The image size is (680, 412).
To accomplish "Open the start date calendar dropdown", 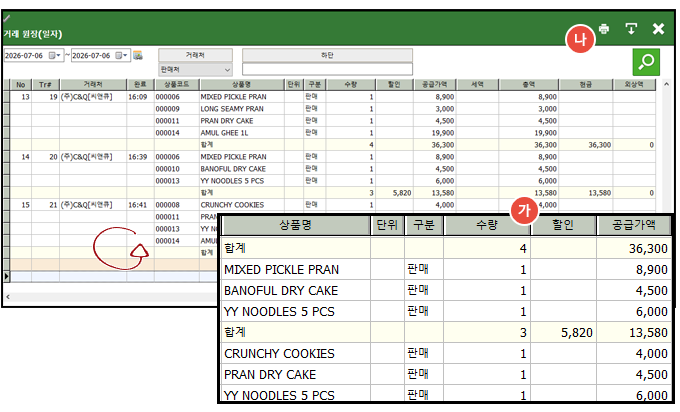I will pyautogui.click(x=54, y=56).
